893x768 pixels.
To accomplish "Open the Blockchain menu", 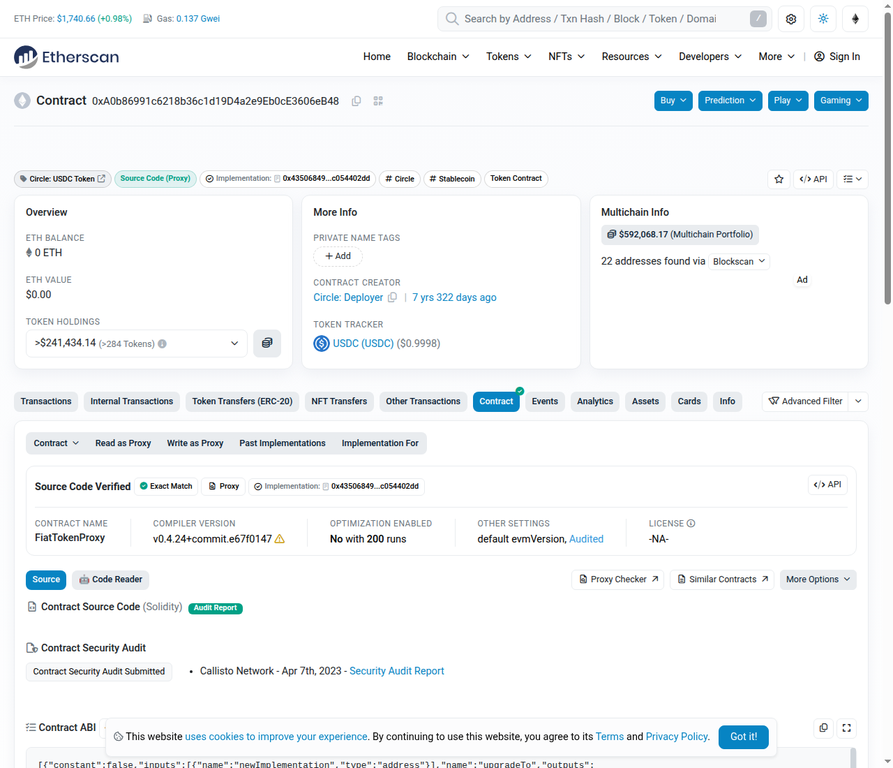I will [438, 57].
